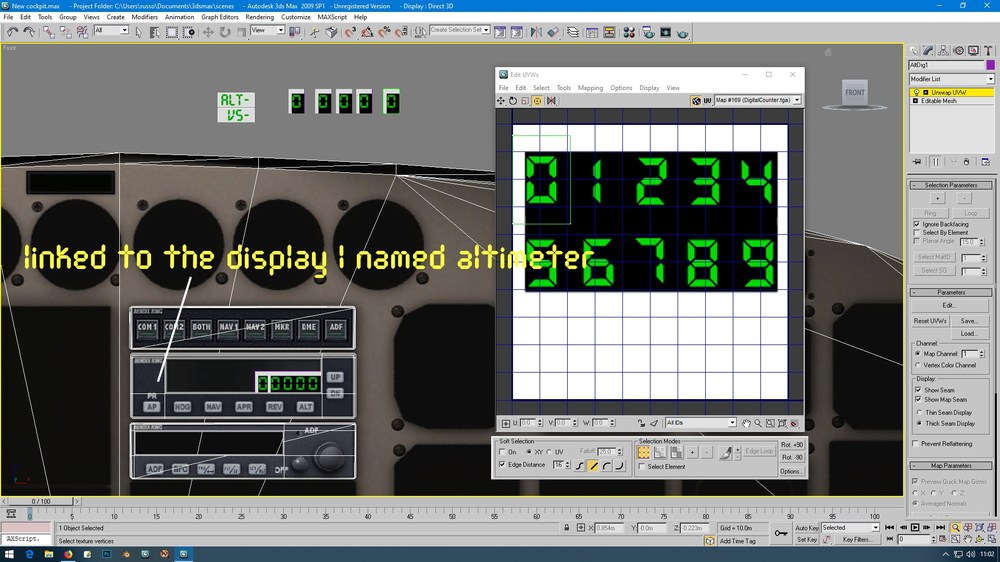This screenshot has height=562, width=1000.
Task: Open the Mapping menu in Edit UVWs
Action: click(590, 88)
